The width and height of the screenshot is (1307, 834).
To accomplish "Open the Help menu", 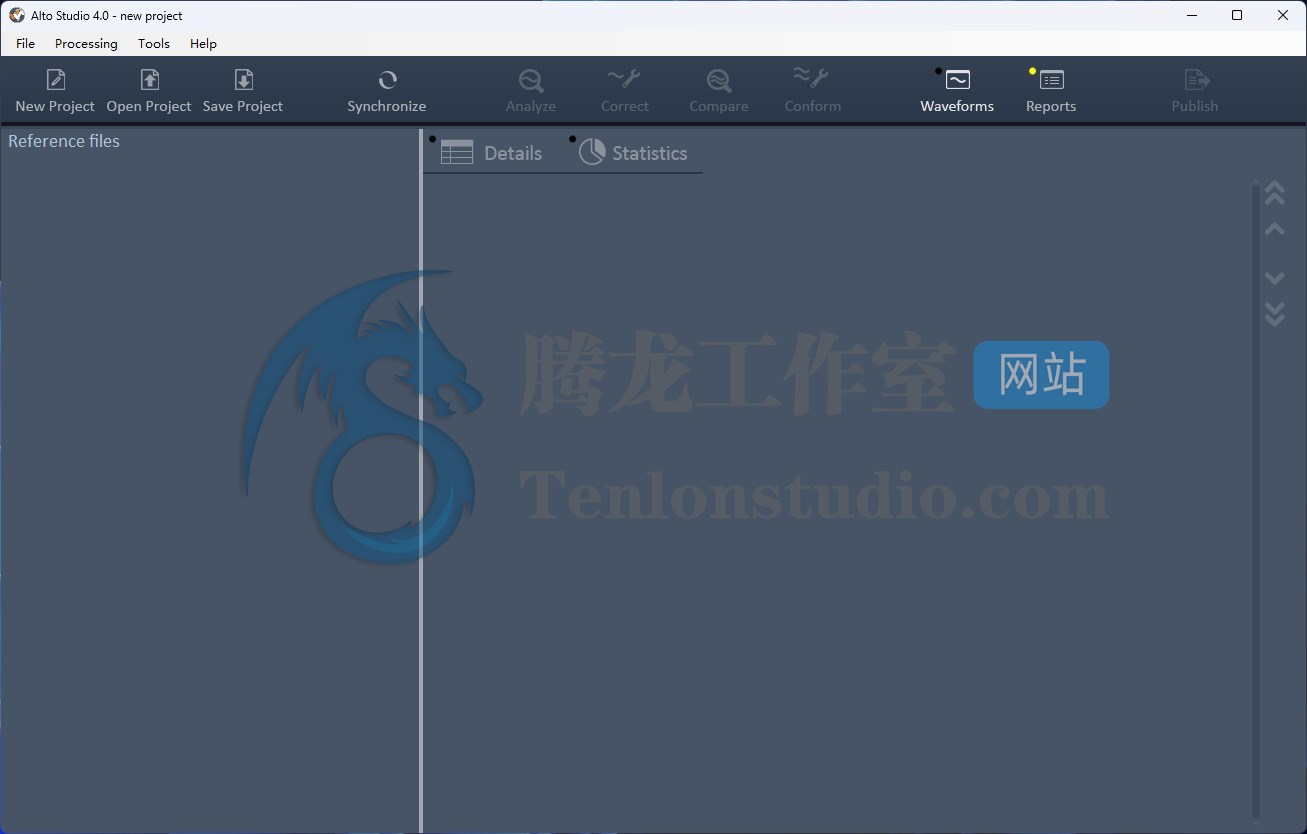I will click(203, 43).
